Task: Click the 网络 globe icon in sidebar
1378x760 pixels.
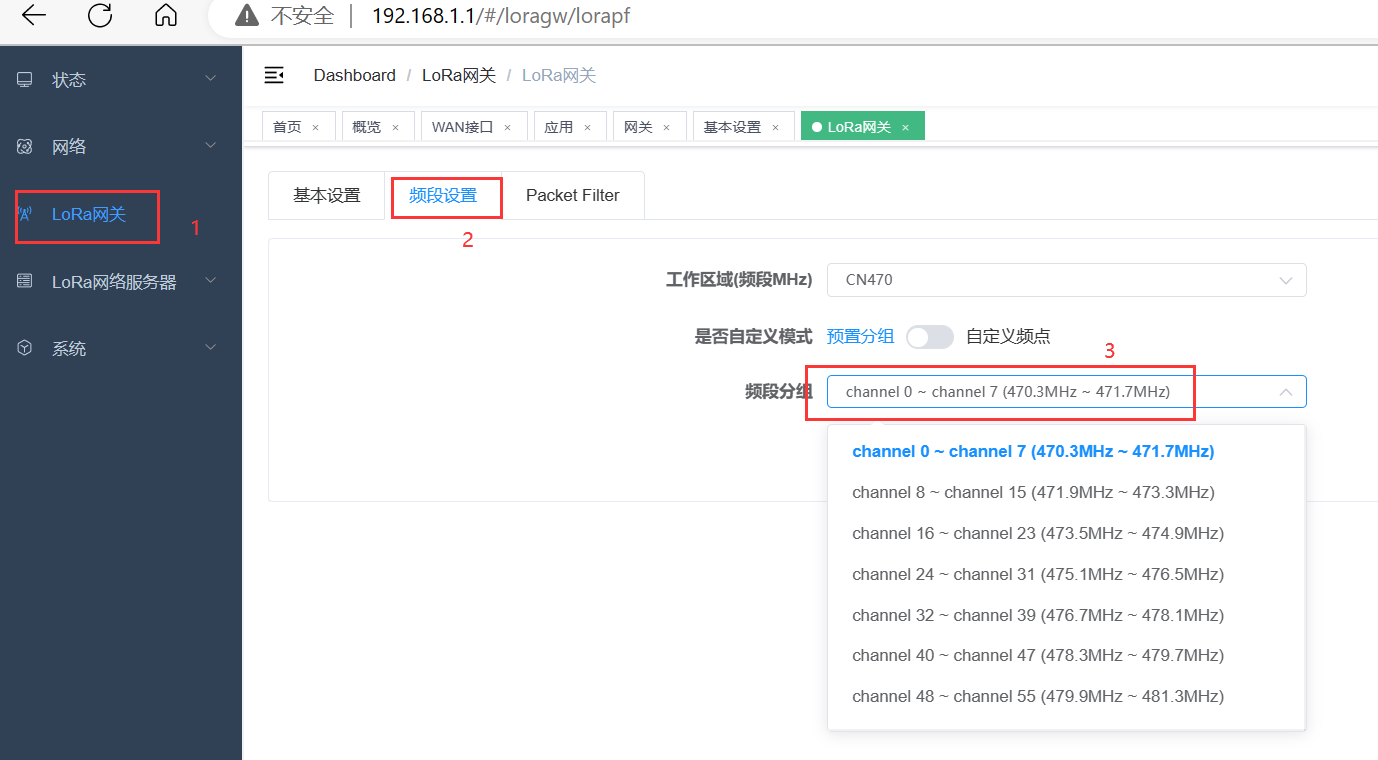Action: tap(25, 147)
